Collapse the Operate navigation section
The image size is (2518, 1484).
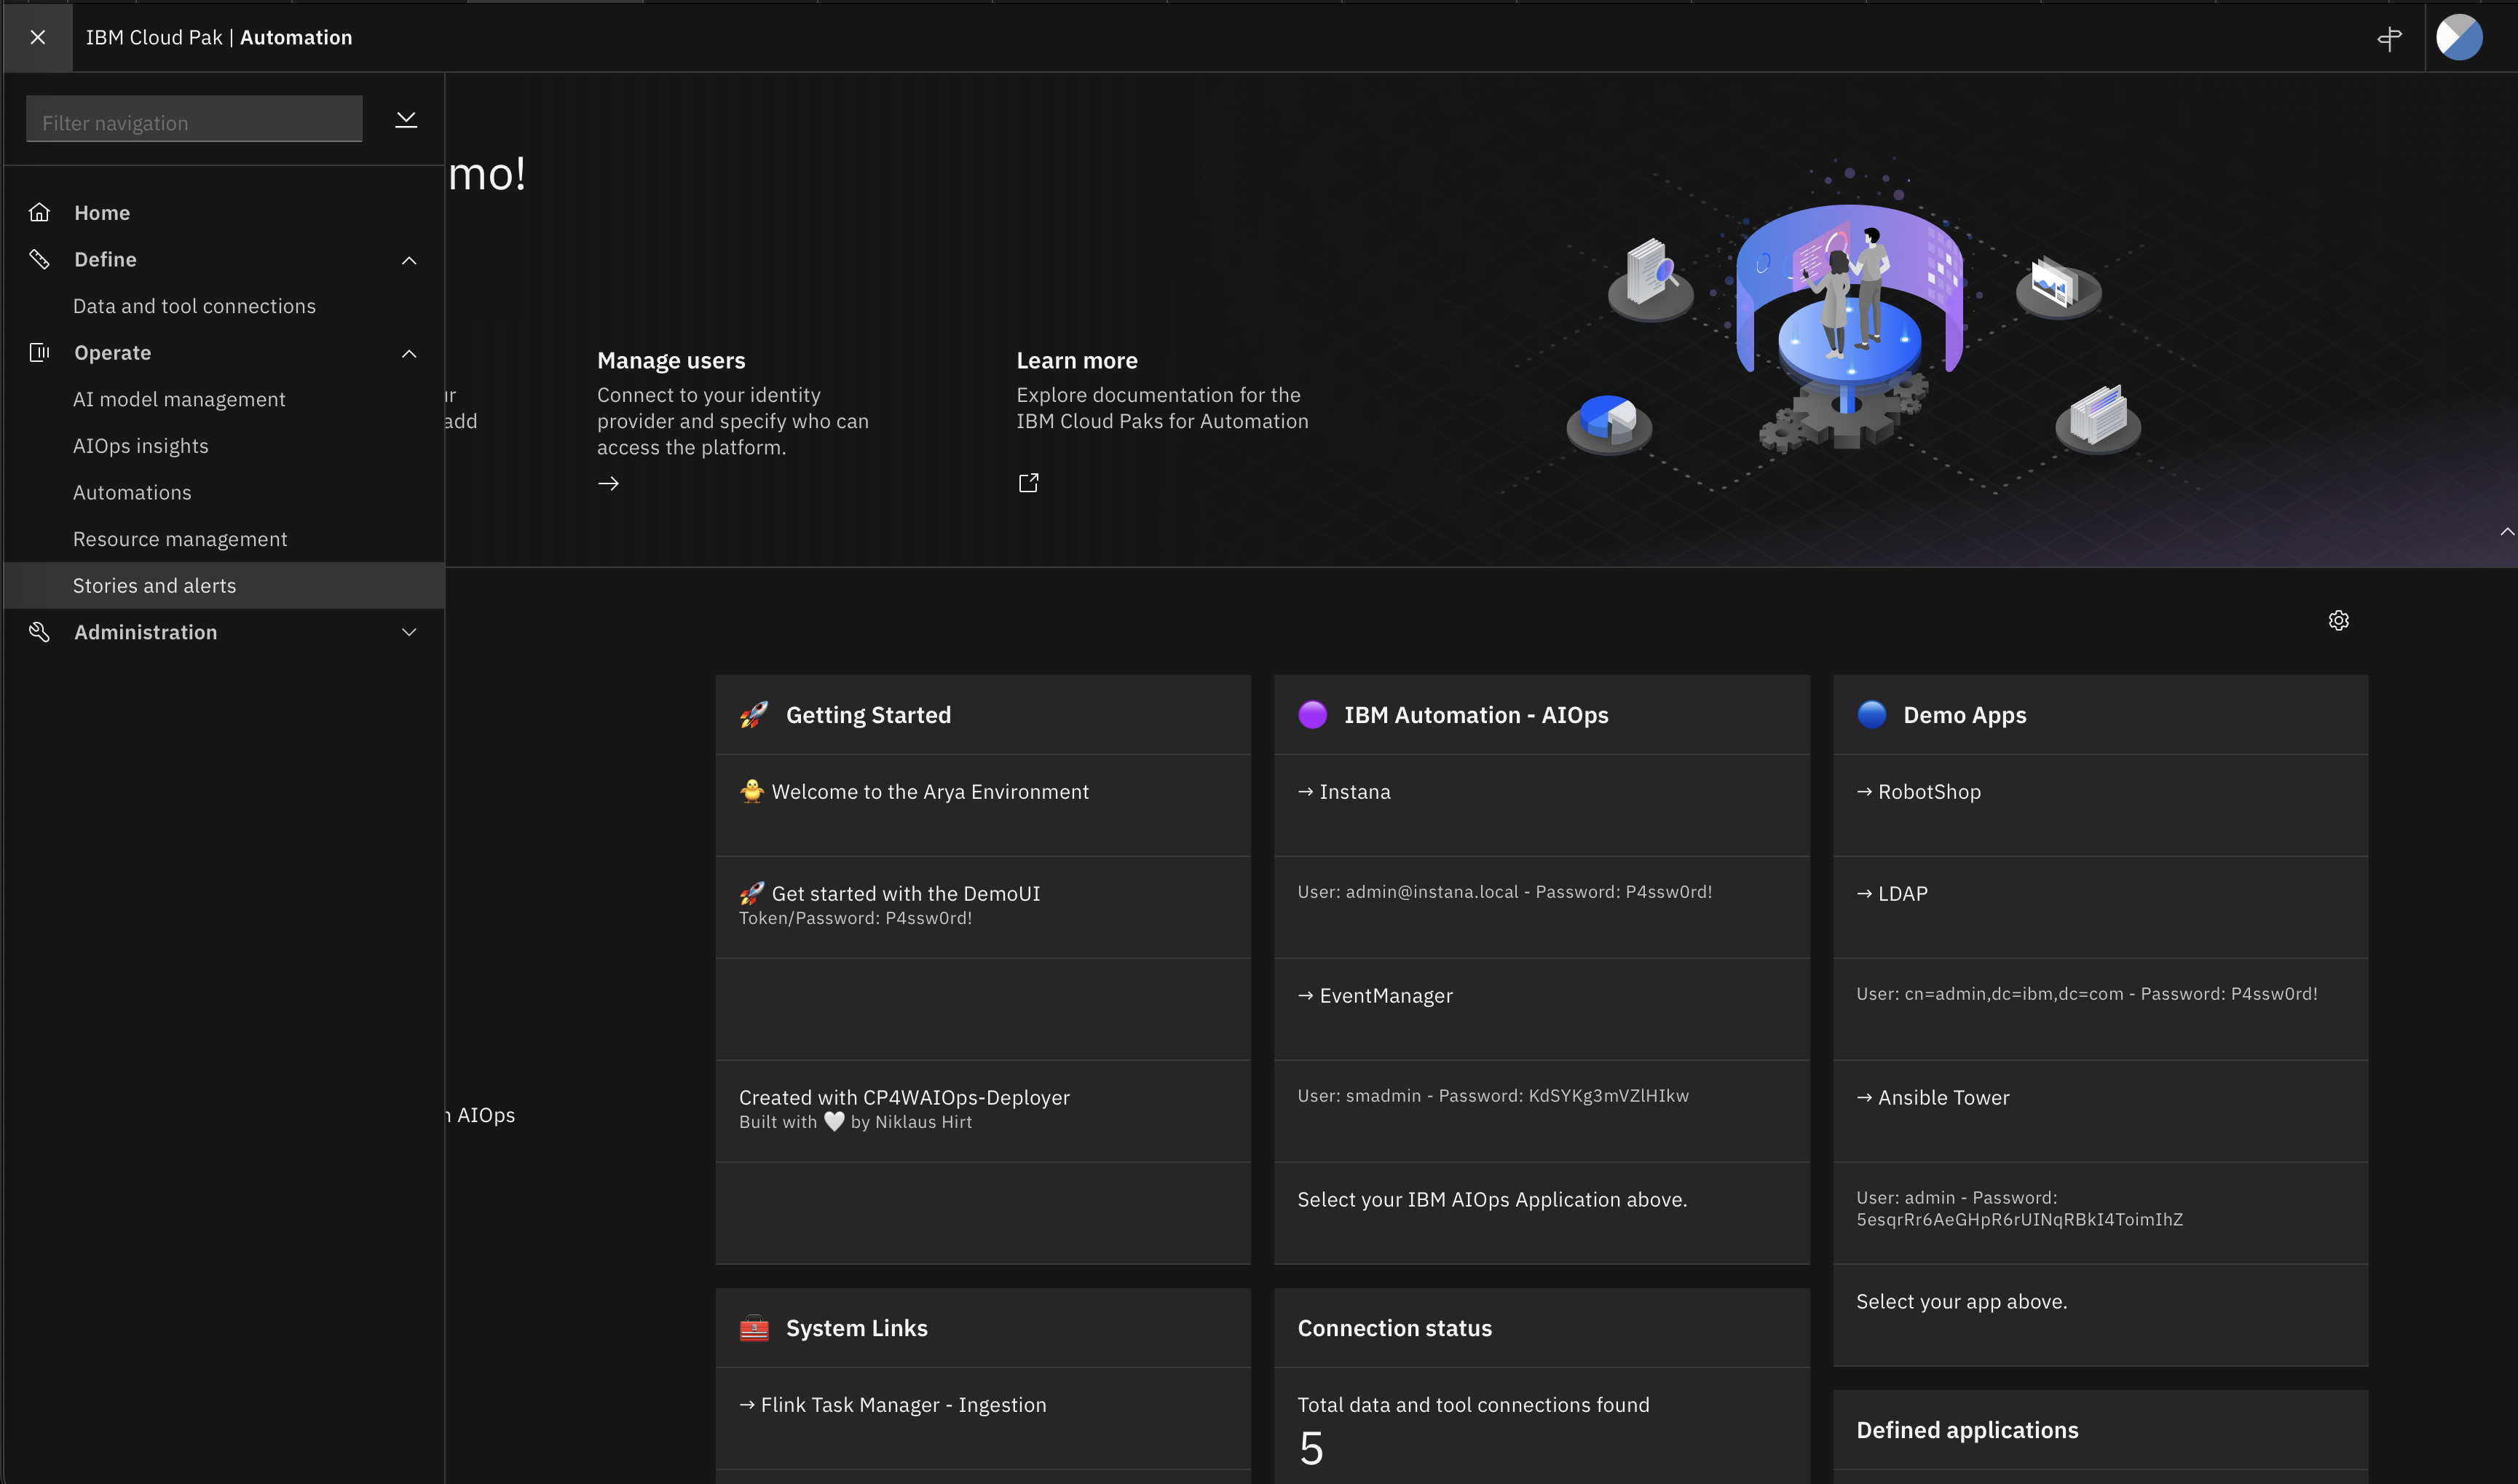tap(409, 353)
